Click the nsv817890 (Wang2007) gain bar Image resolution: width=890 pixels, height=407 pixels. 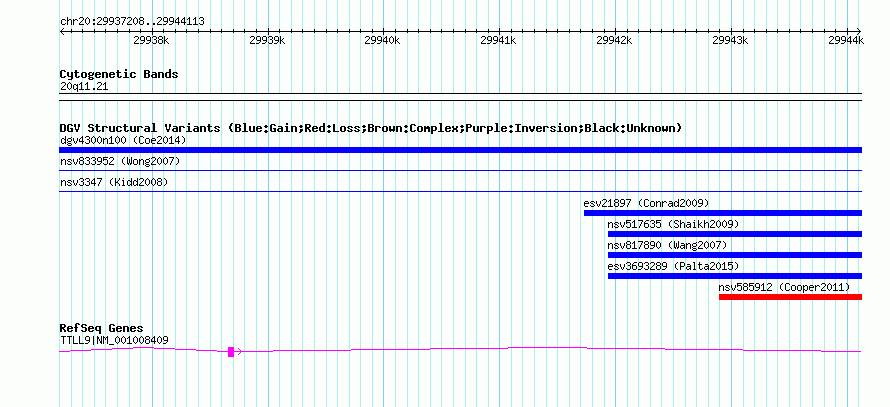pos(734,255)
